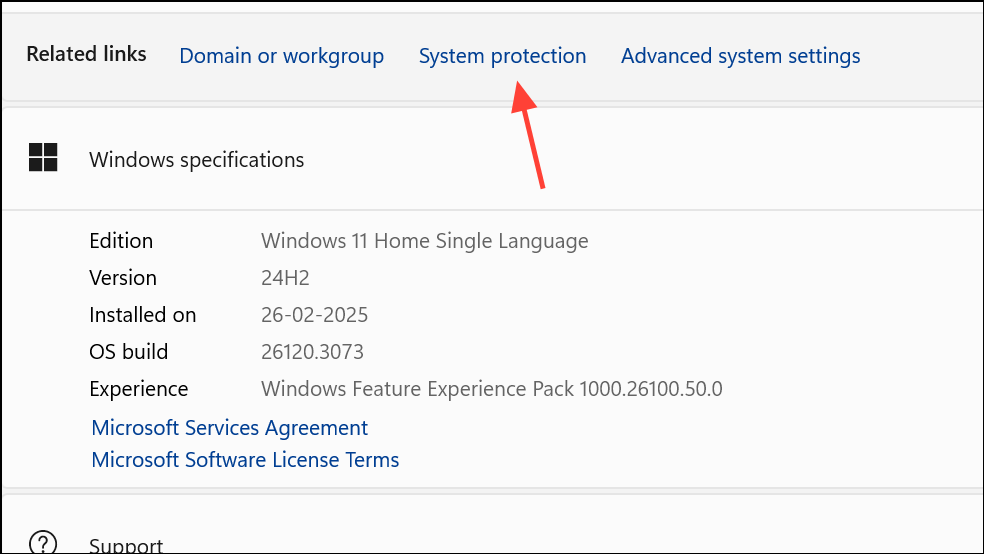The image size is (984, 554).
Task: Click the Windows Feature Experience Pack value
Action: pyautogui.click(x=491, y=389)
